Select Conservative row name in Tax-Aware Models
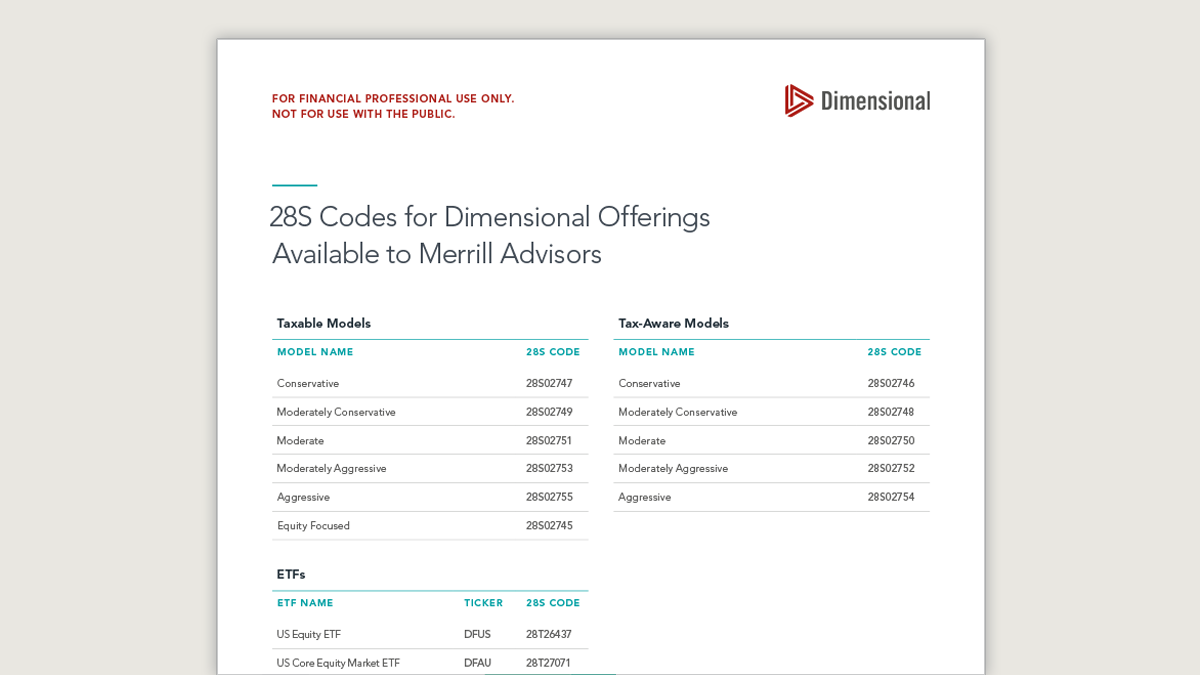 (649, 383)
